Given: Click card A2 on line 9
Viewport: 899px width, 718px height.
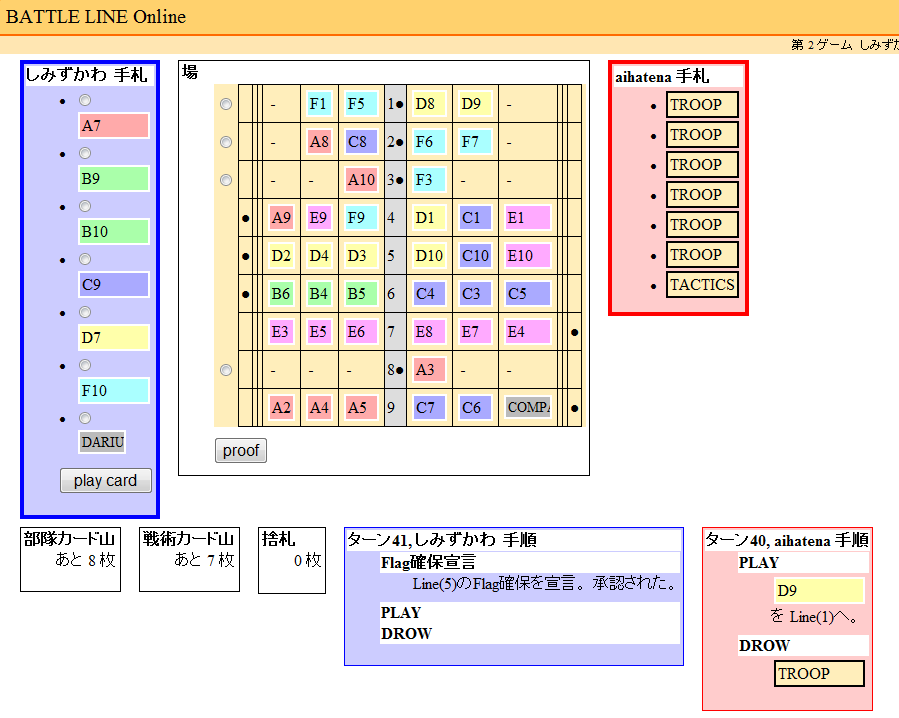Looking at the screenshot, I should pyautogui.click(x=281, y=408).
